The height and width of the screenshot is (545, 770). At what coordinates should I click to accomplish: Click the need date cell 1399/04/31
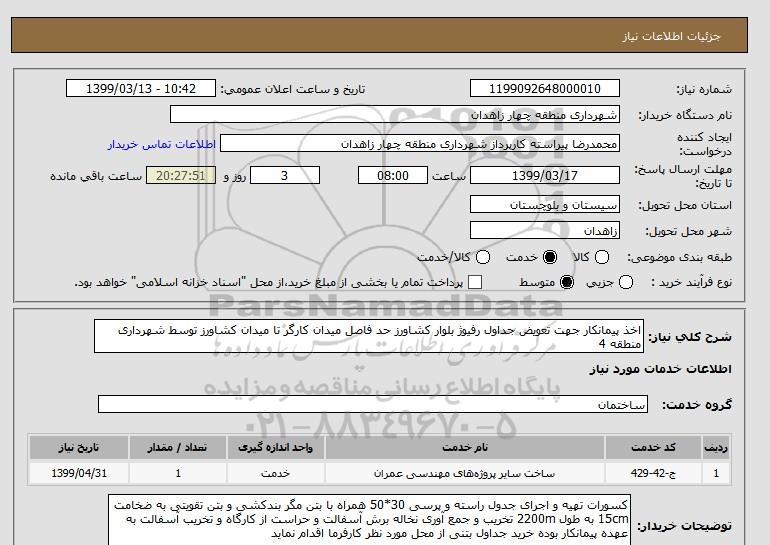pos(79,473)
